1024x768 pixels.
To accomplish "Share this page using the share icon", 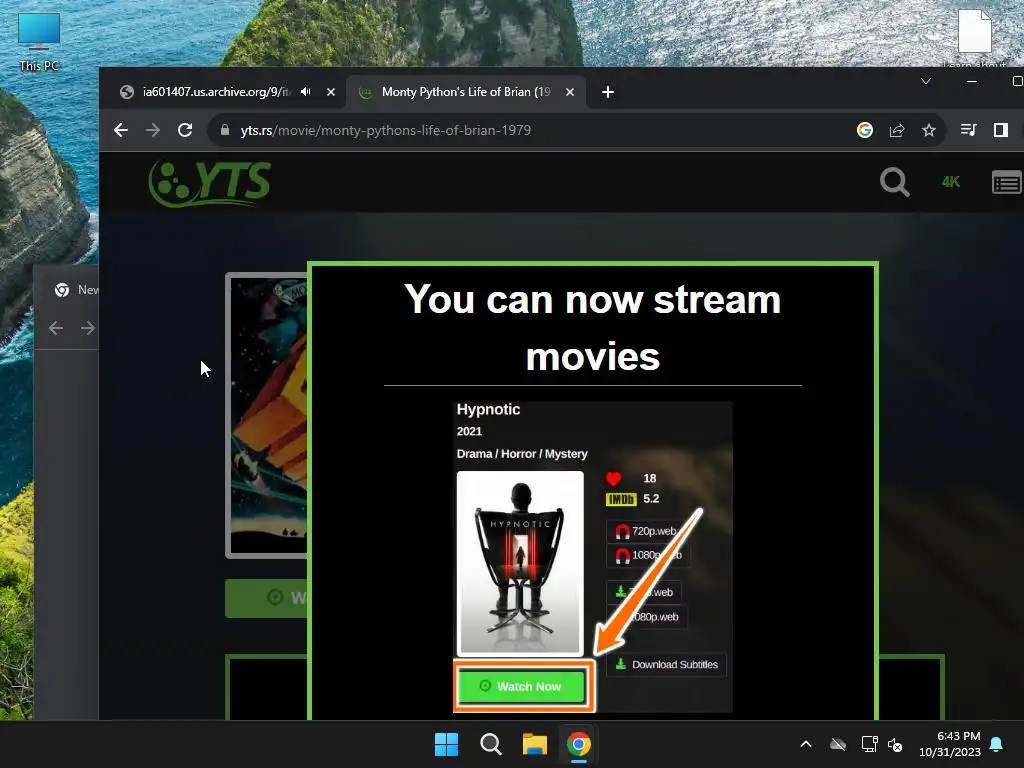I will pyautogui.click(x=897, y=130).
